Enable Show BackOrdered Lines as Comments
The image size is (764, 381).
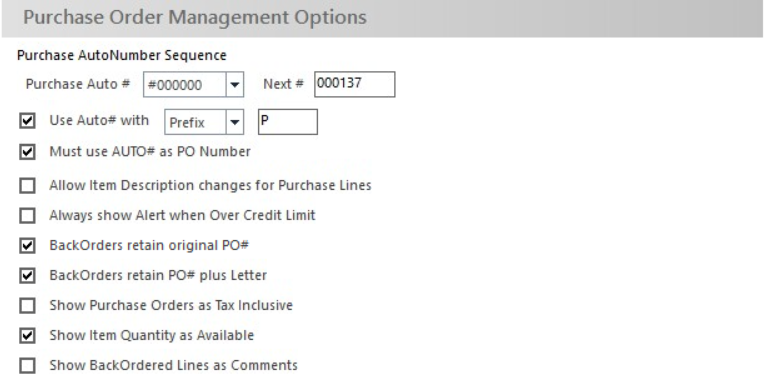pos(27,365)
